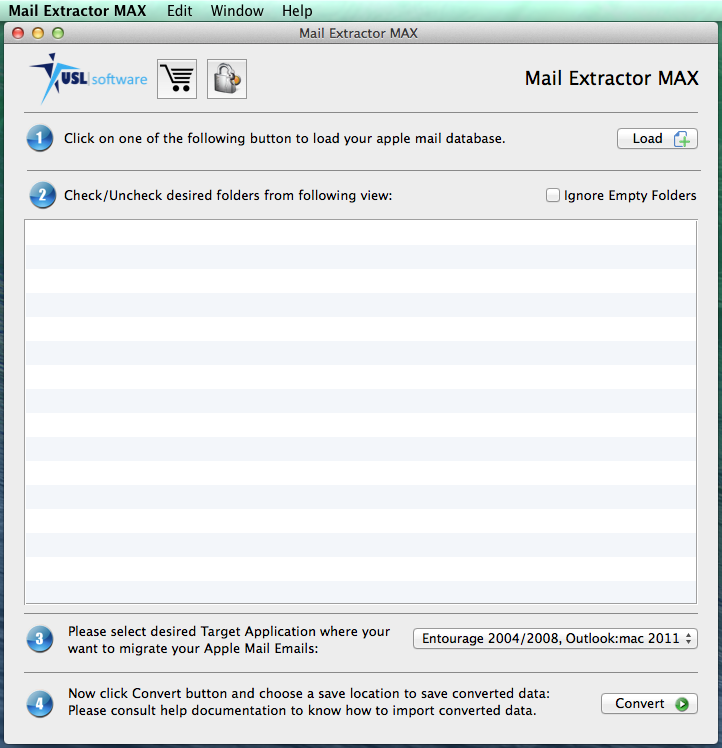The height and width of the screenshot is (748, 722).
Task: Open the Window menu
Action: (237, 10)
